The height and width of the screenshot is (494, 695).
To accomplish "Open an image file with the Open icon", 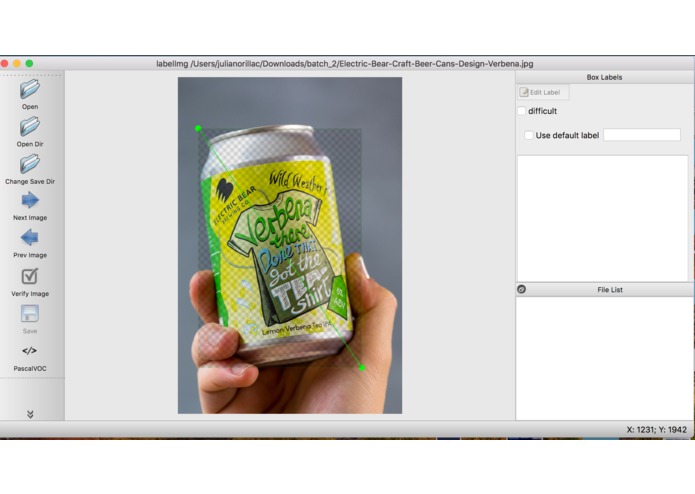I will [x=30, y=89].
